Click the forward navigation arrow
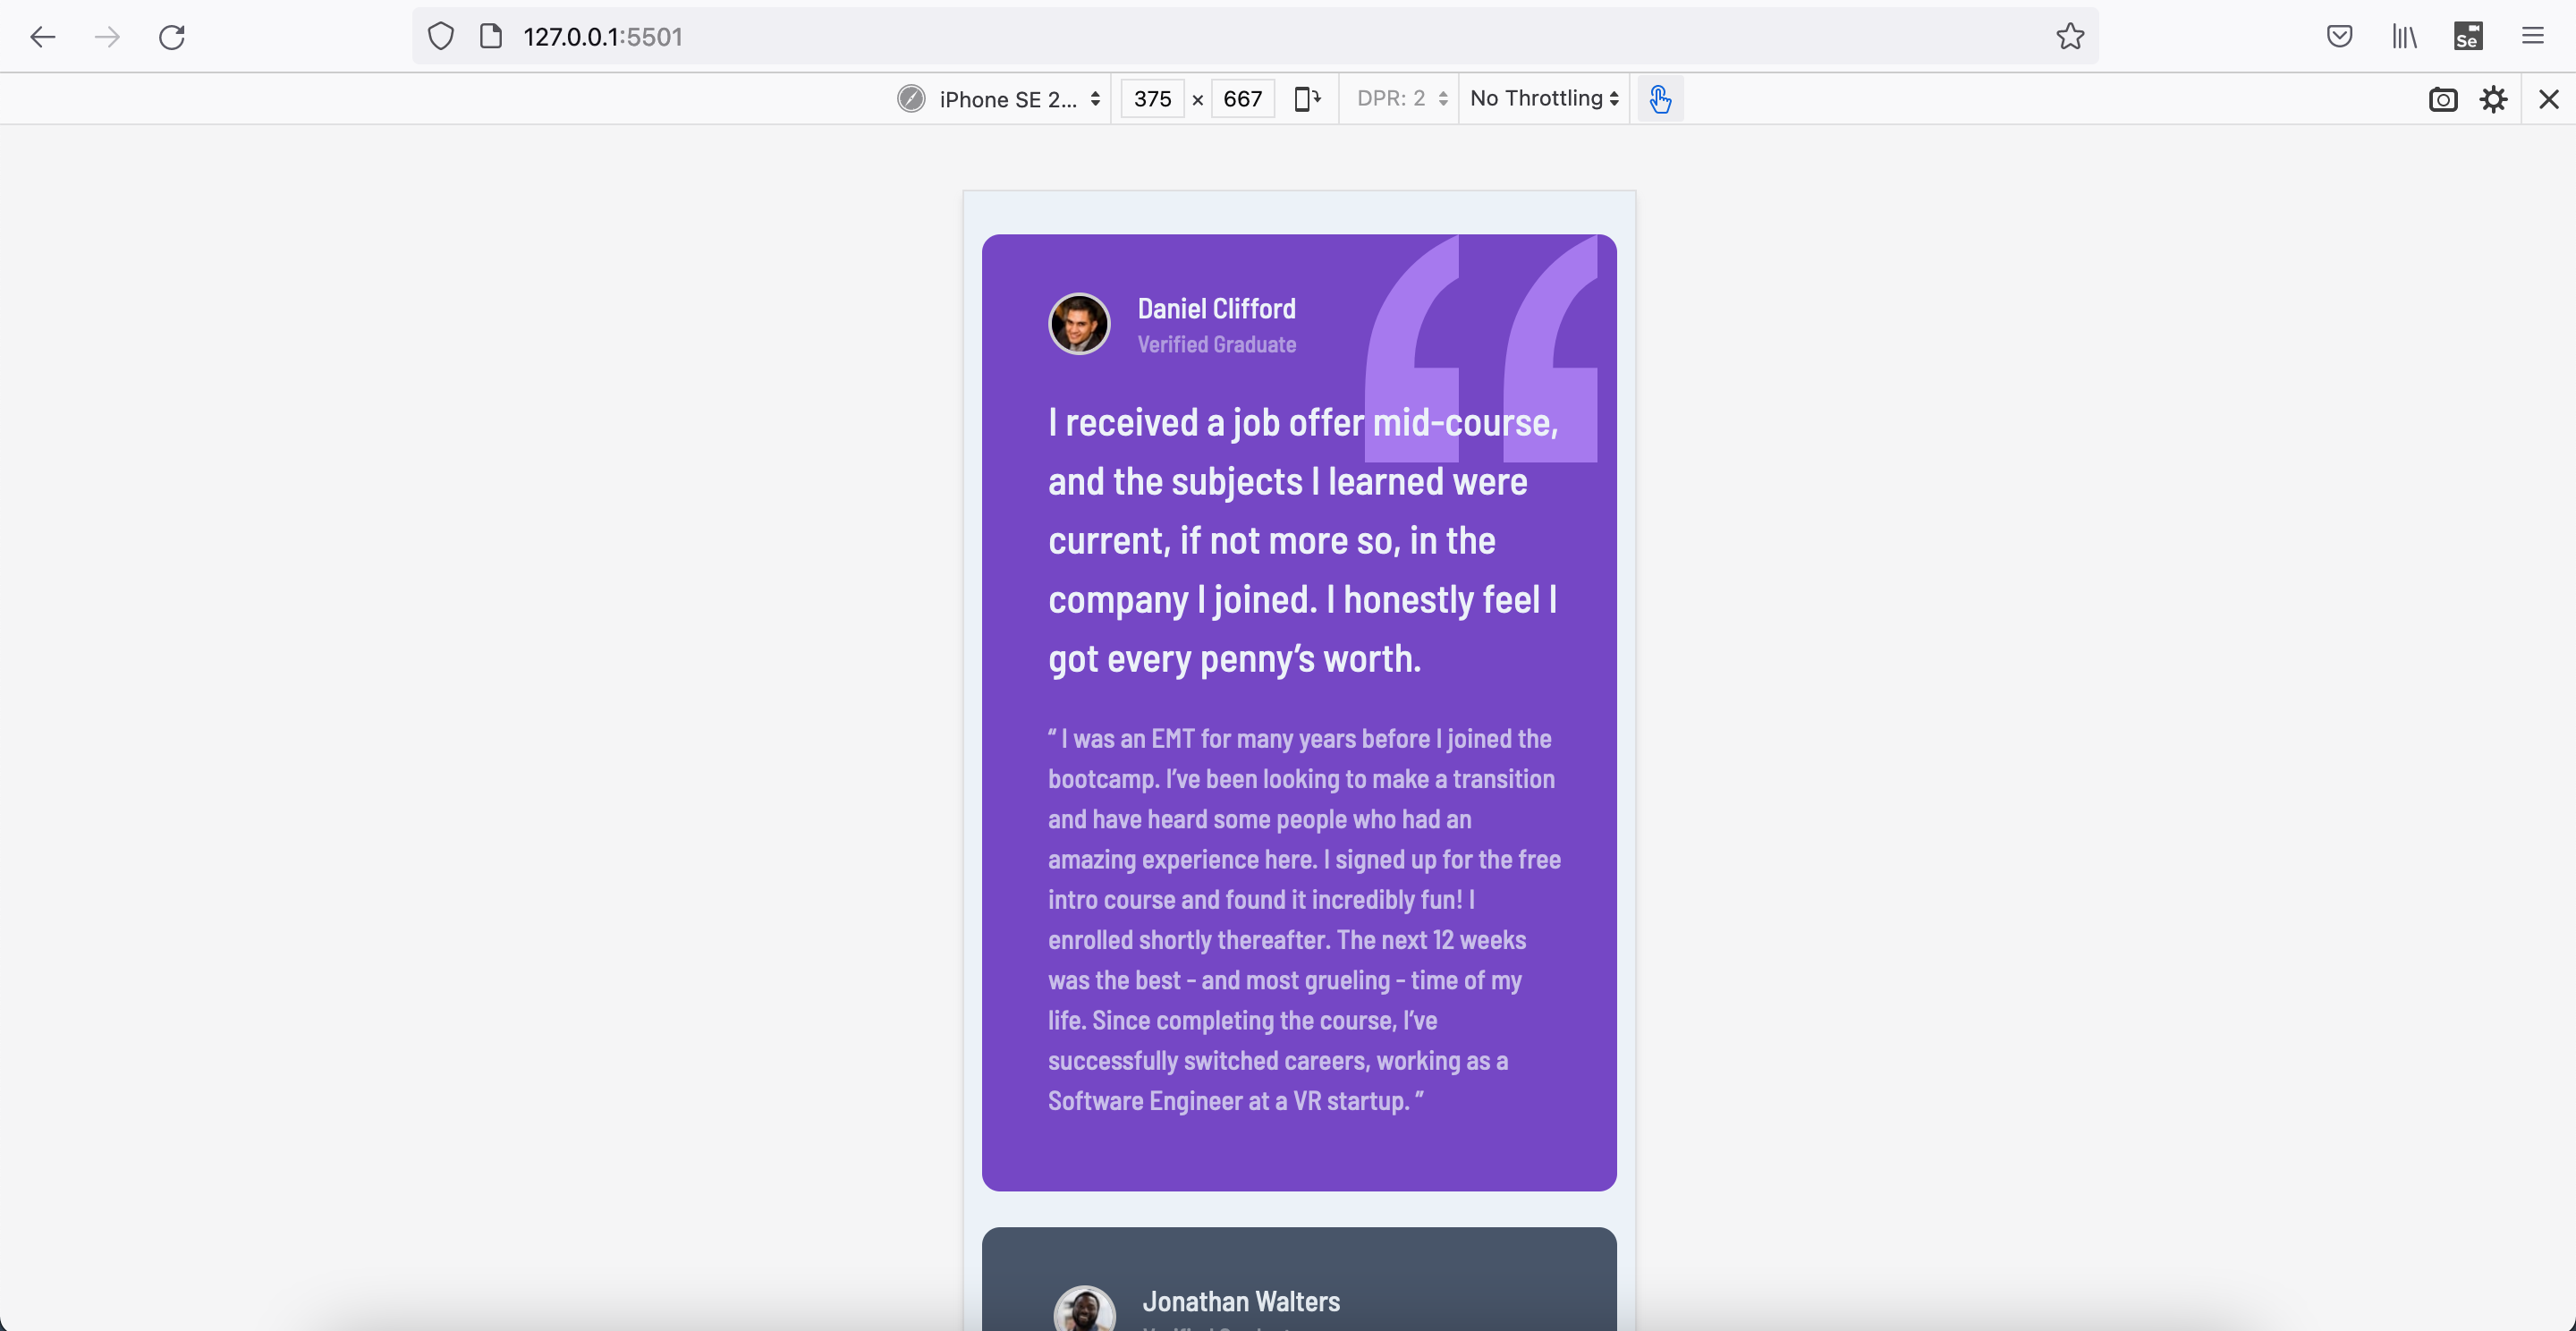Screen dimensions: 2576x1331 click(x=107, y=37)
